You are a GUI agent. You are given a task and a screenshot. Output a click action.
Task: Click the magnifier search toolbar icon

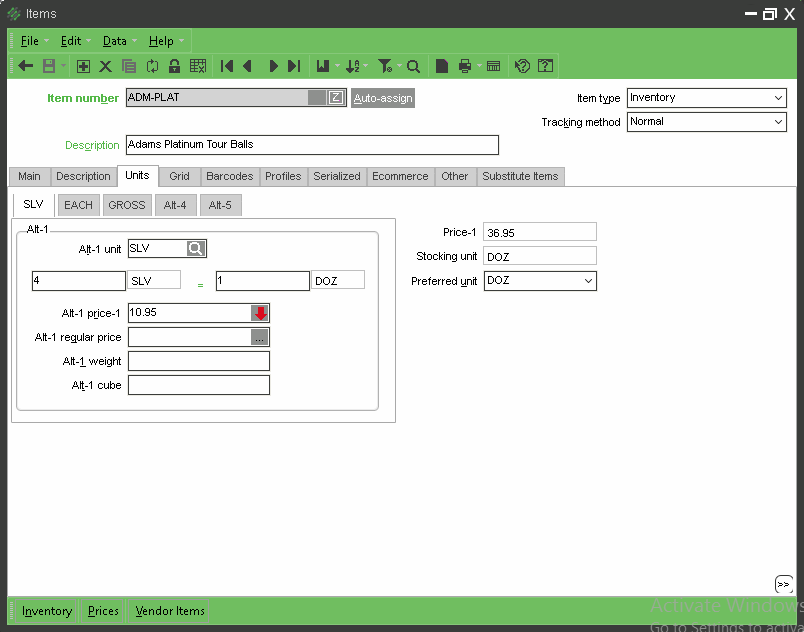tap(413, 66)
